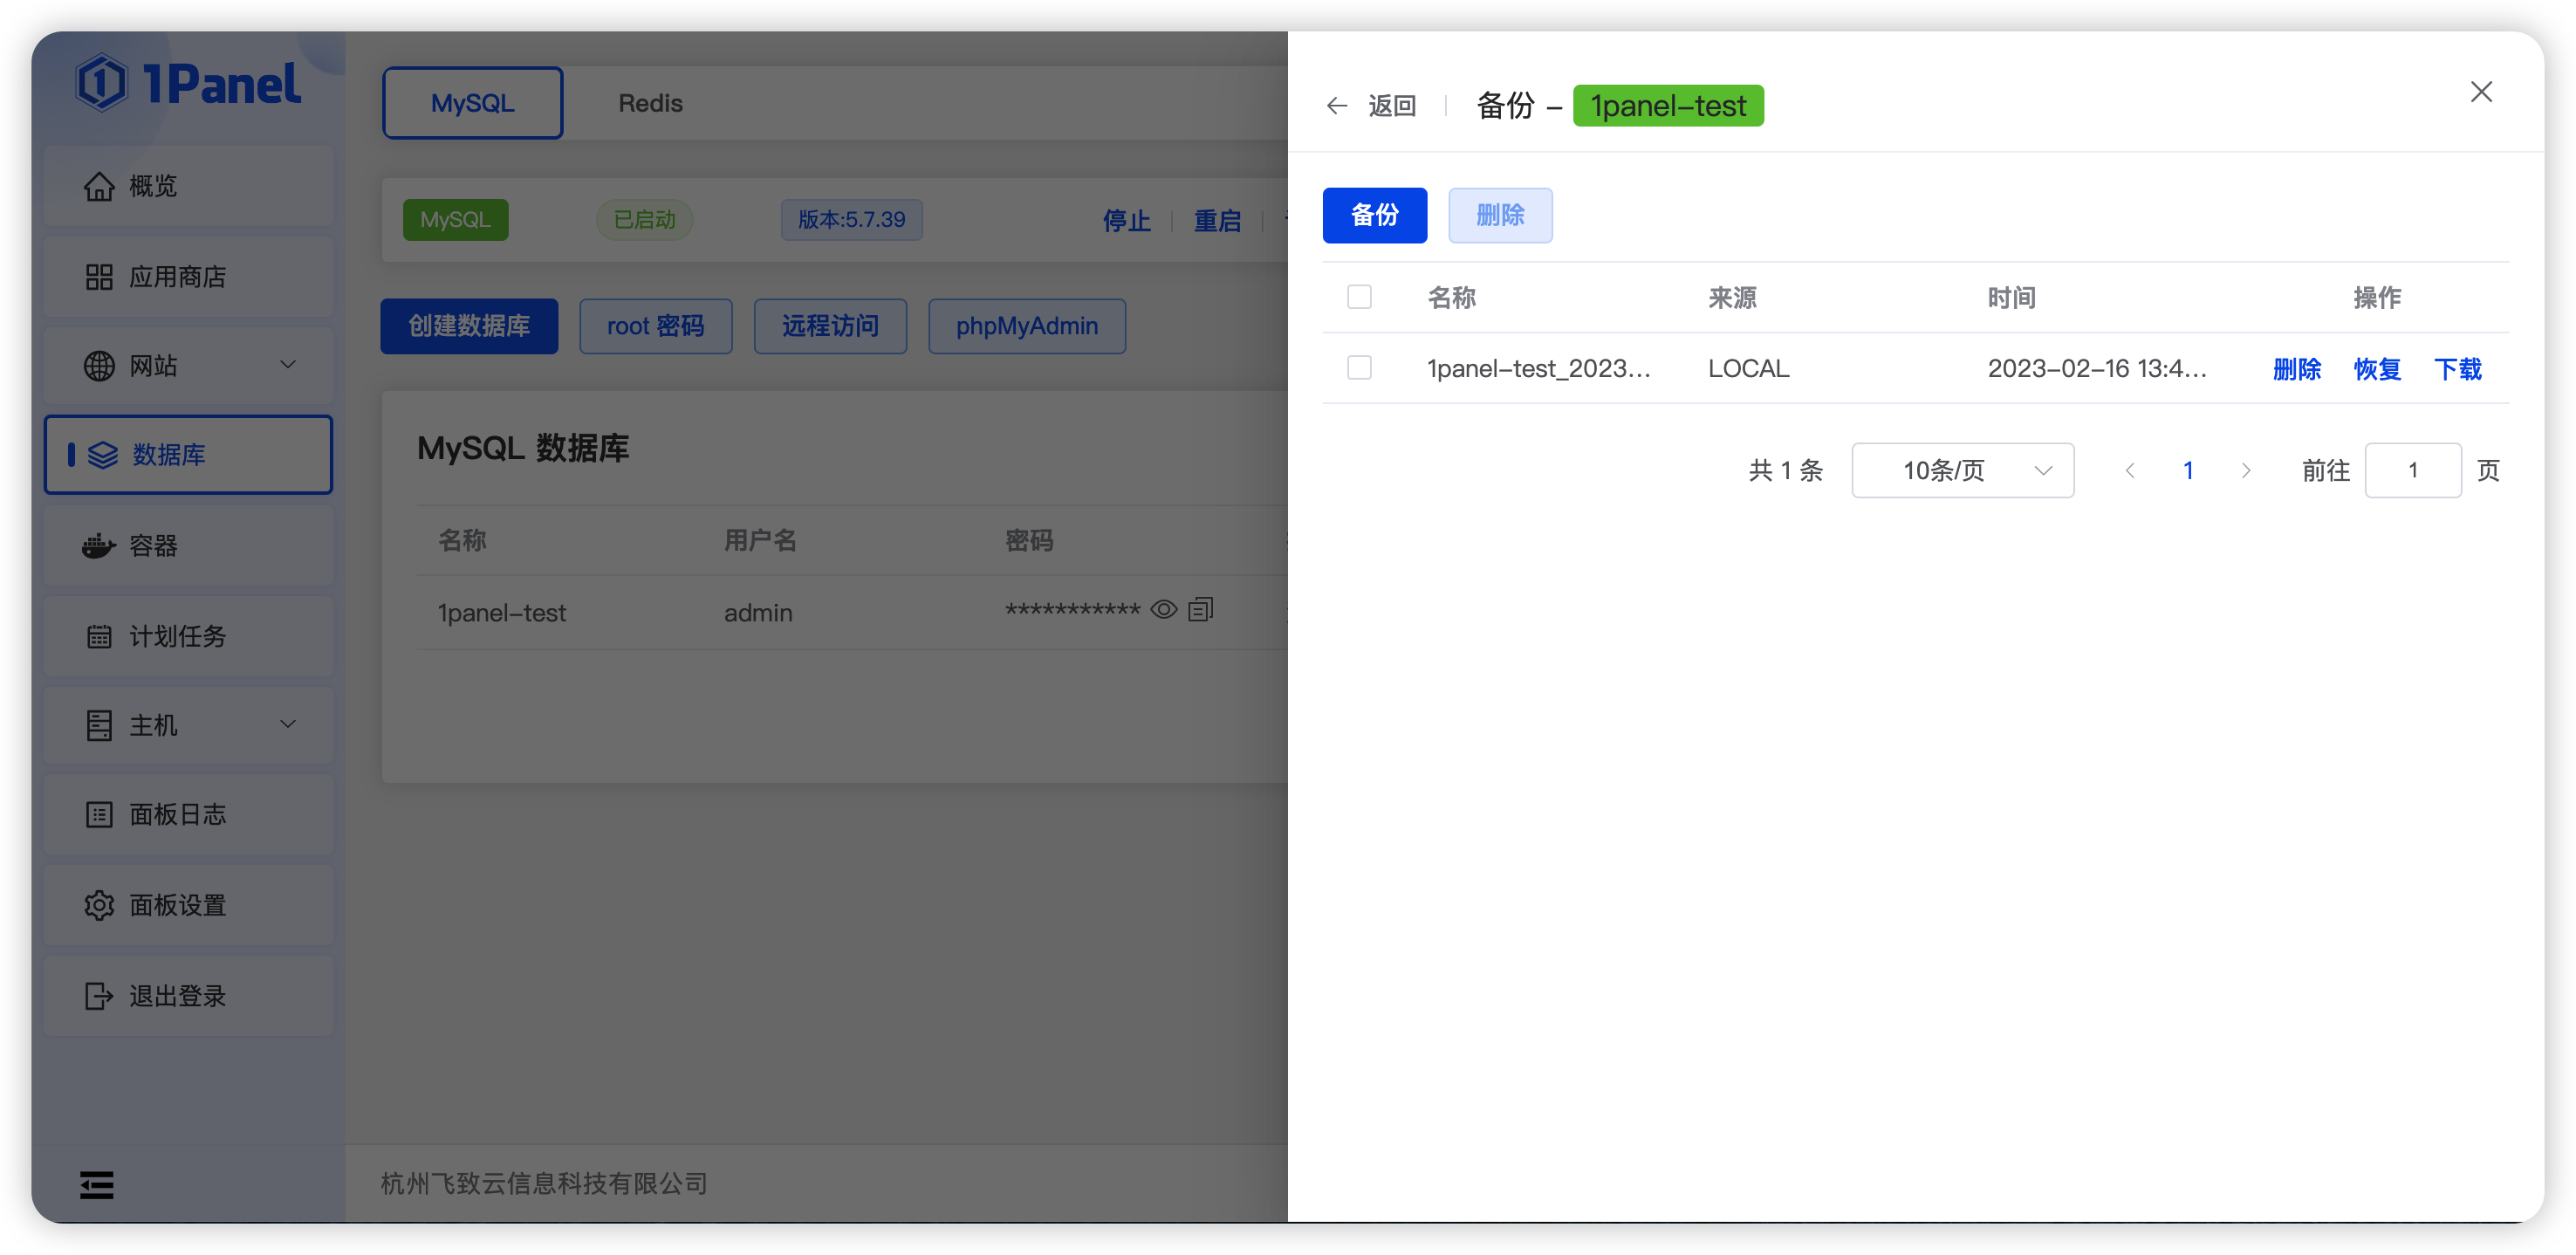Viewport: 2576px width, 1255px height.
Task: Select the 容器 Docker container icon
Action: (x=99, y=546)
